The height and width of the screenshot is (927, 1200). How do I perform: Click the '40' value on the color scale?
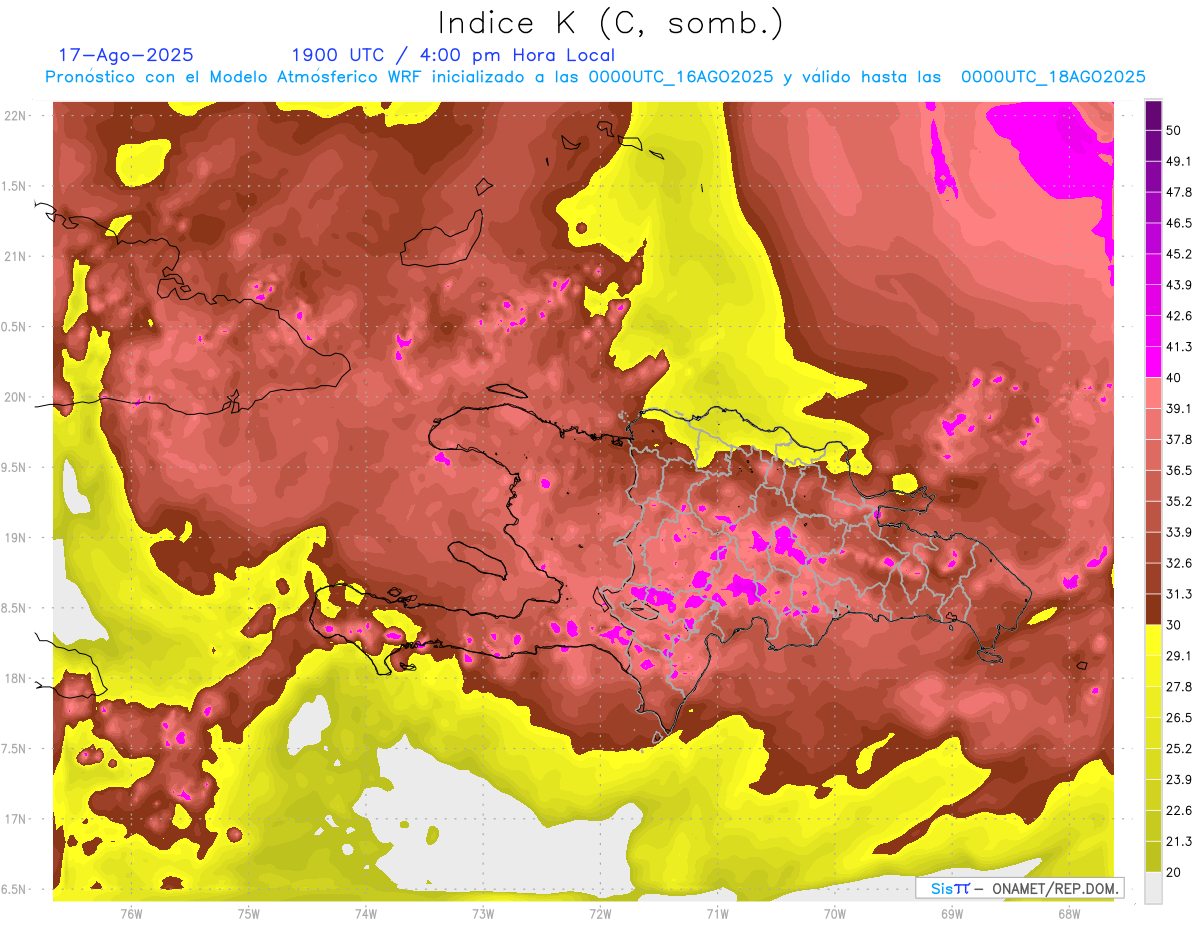[x=1175, y=378]
